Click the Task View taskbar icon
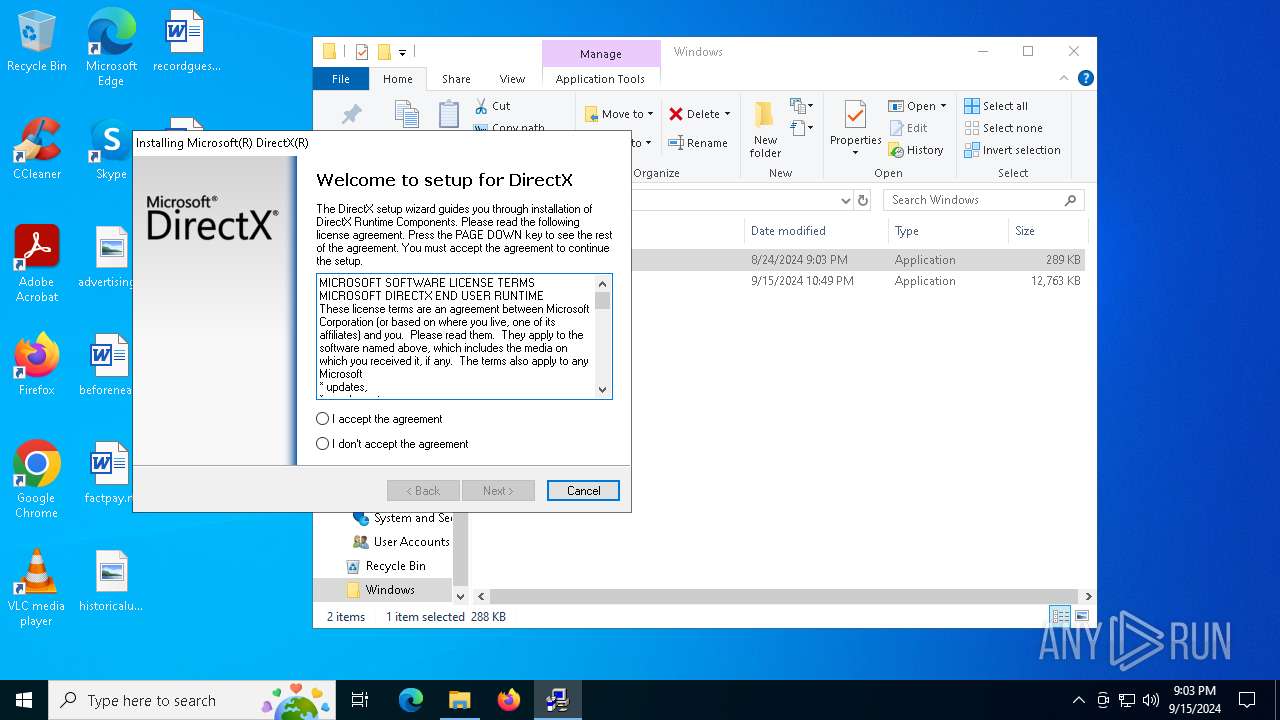This screenshot has width=1280, height=720. (360, 700)
